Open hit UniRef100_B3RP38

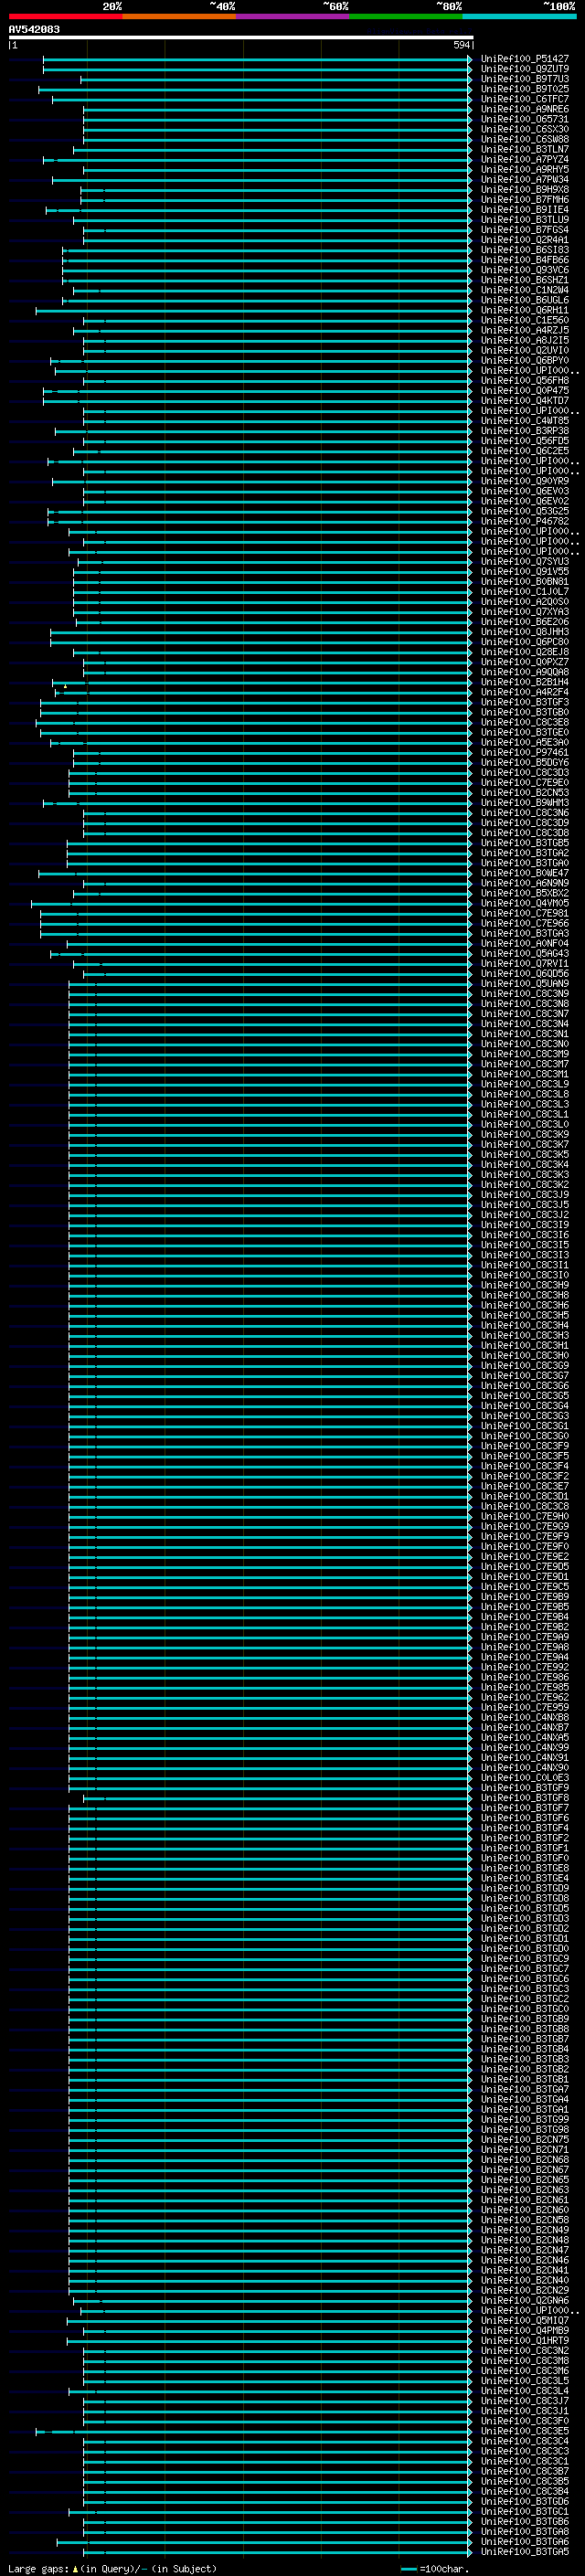[x=525, y=431]
